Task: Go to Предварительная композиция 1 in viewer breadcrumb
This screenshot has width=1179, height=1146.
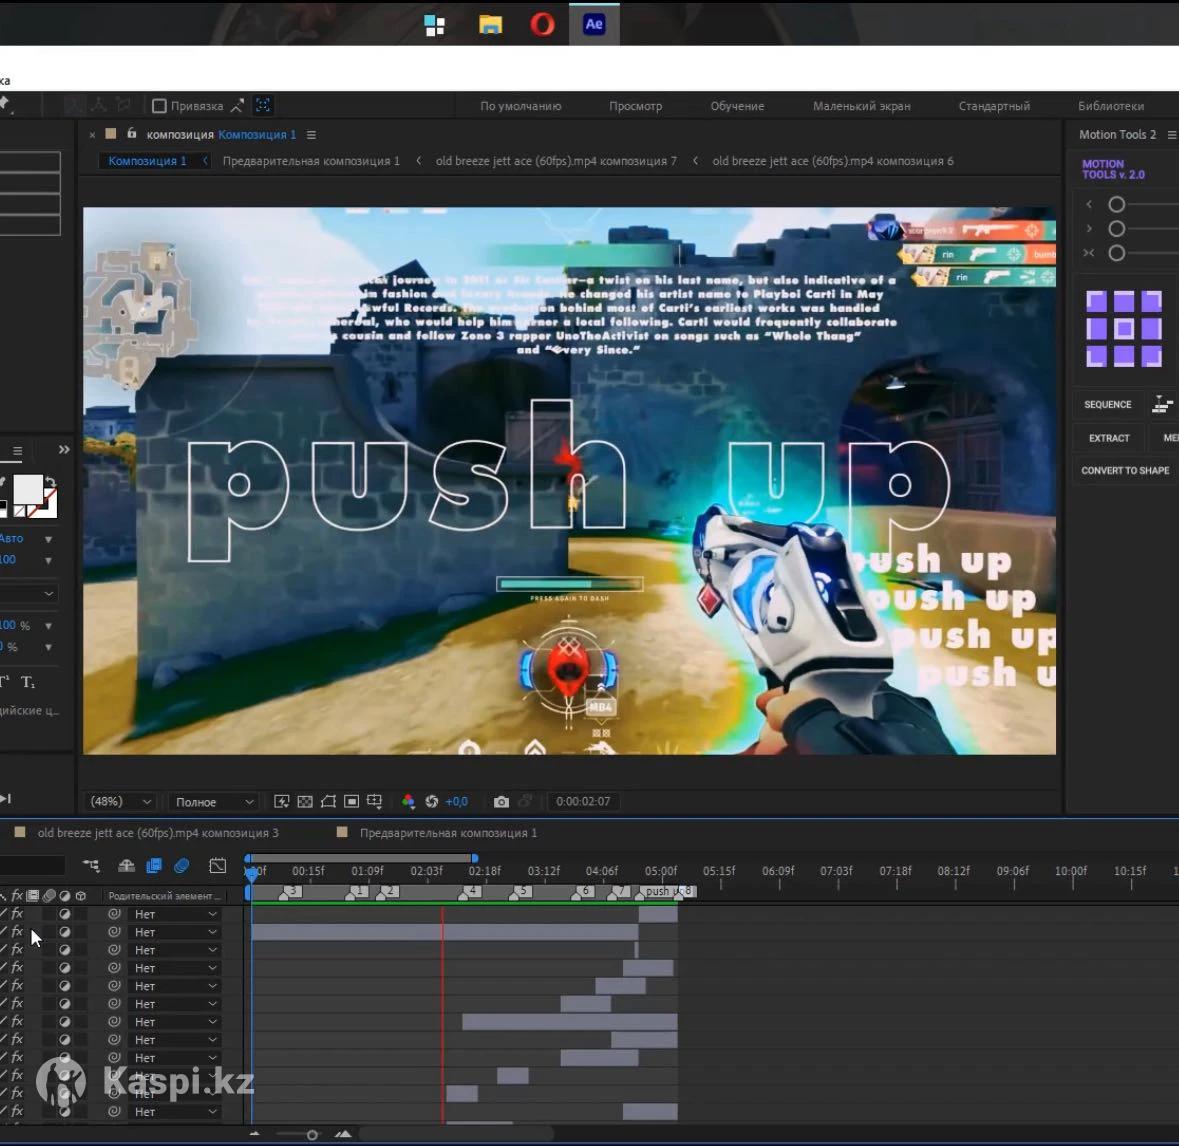Action: point(311,161)
